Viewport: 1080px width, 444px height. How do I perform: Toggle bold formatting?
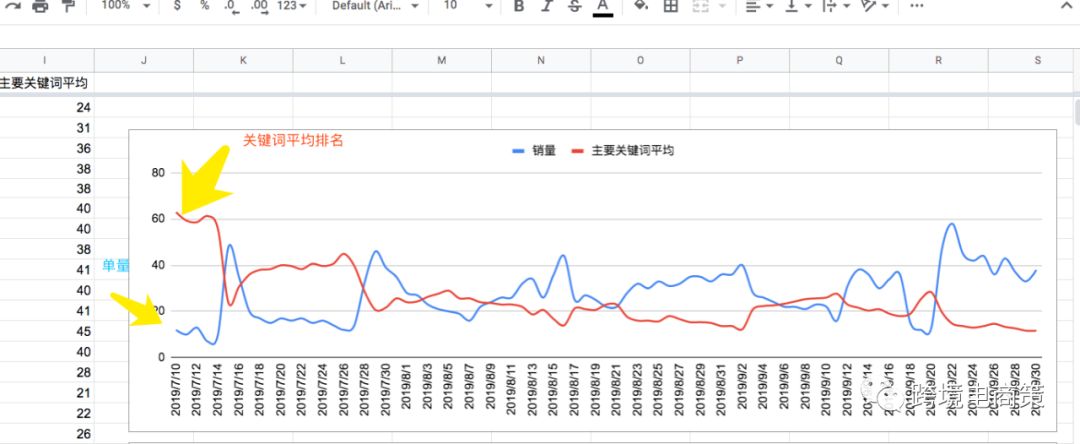(x=519, y=6)
